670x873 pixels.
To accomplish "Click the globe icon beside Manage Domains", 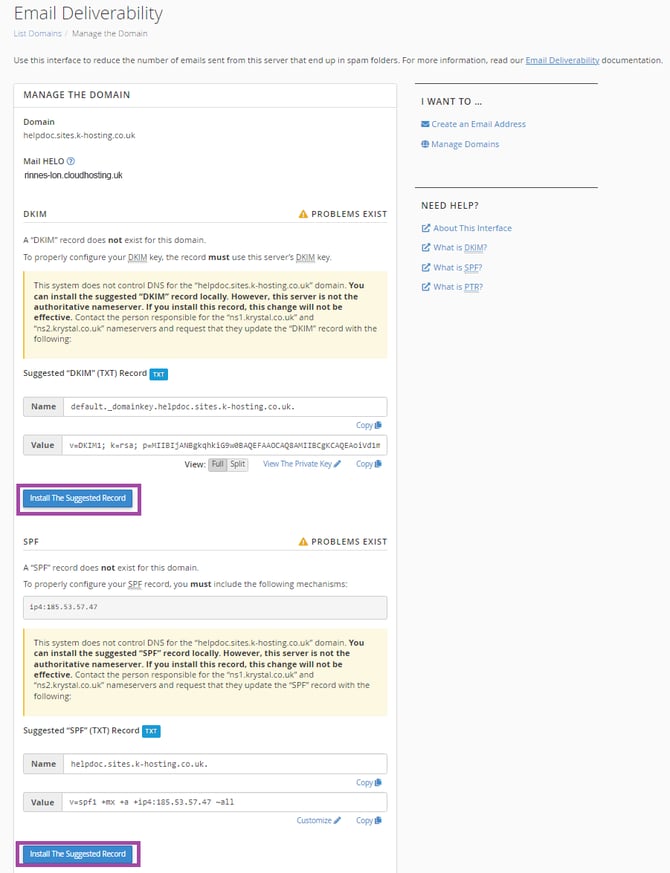I will [425, 144].
